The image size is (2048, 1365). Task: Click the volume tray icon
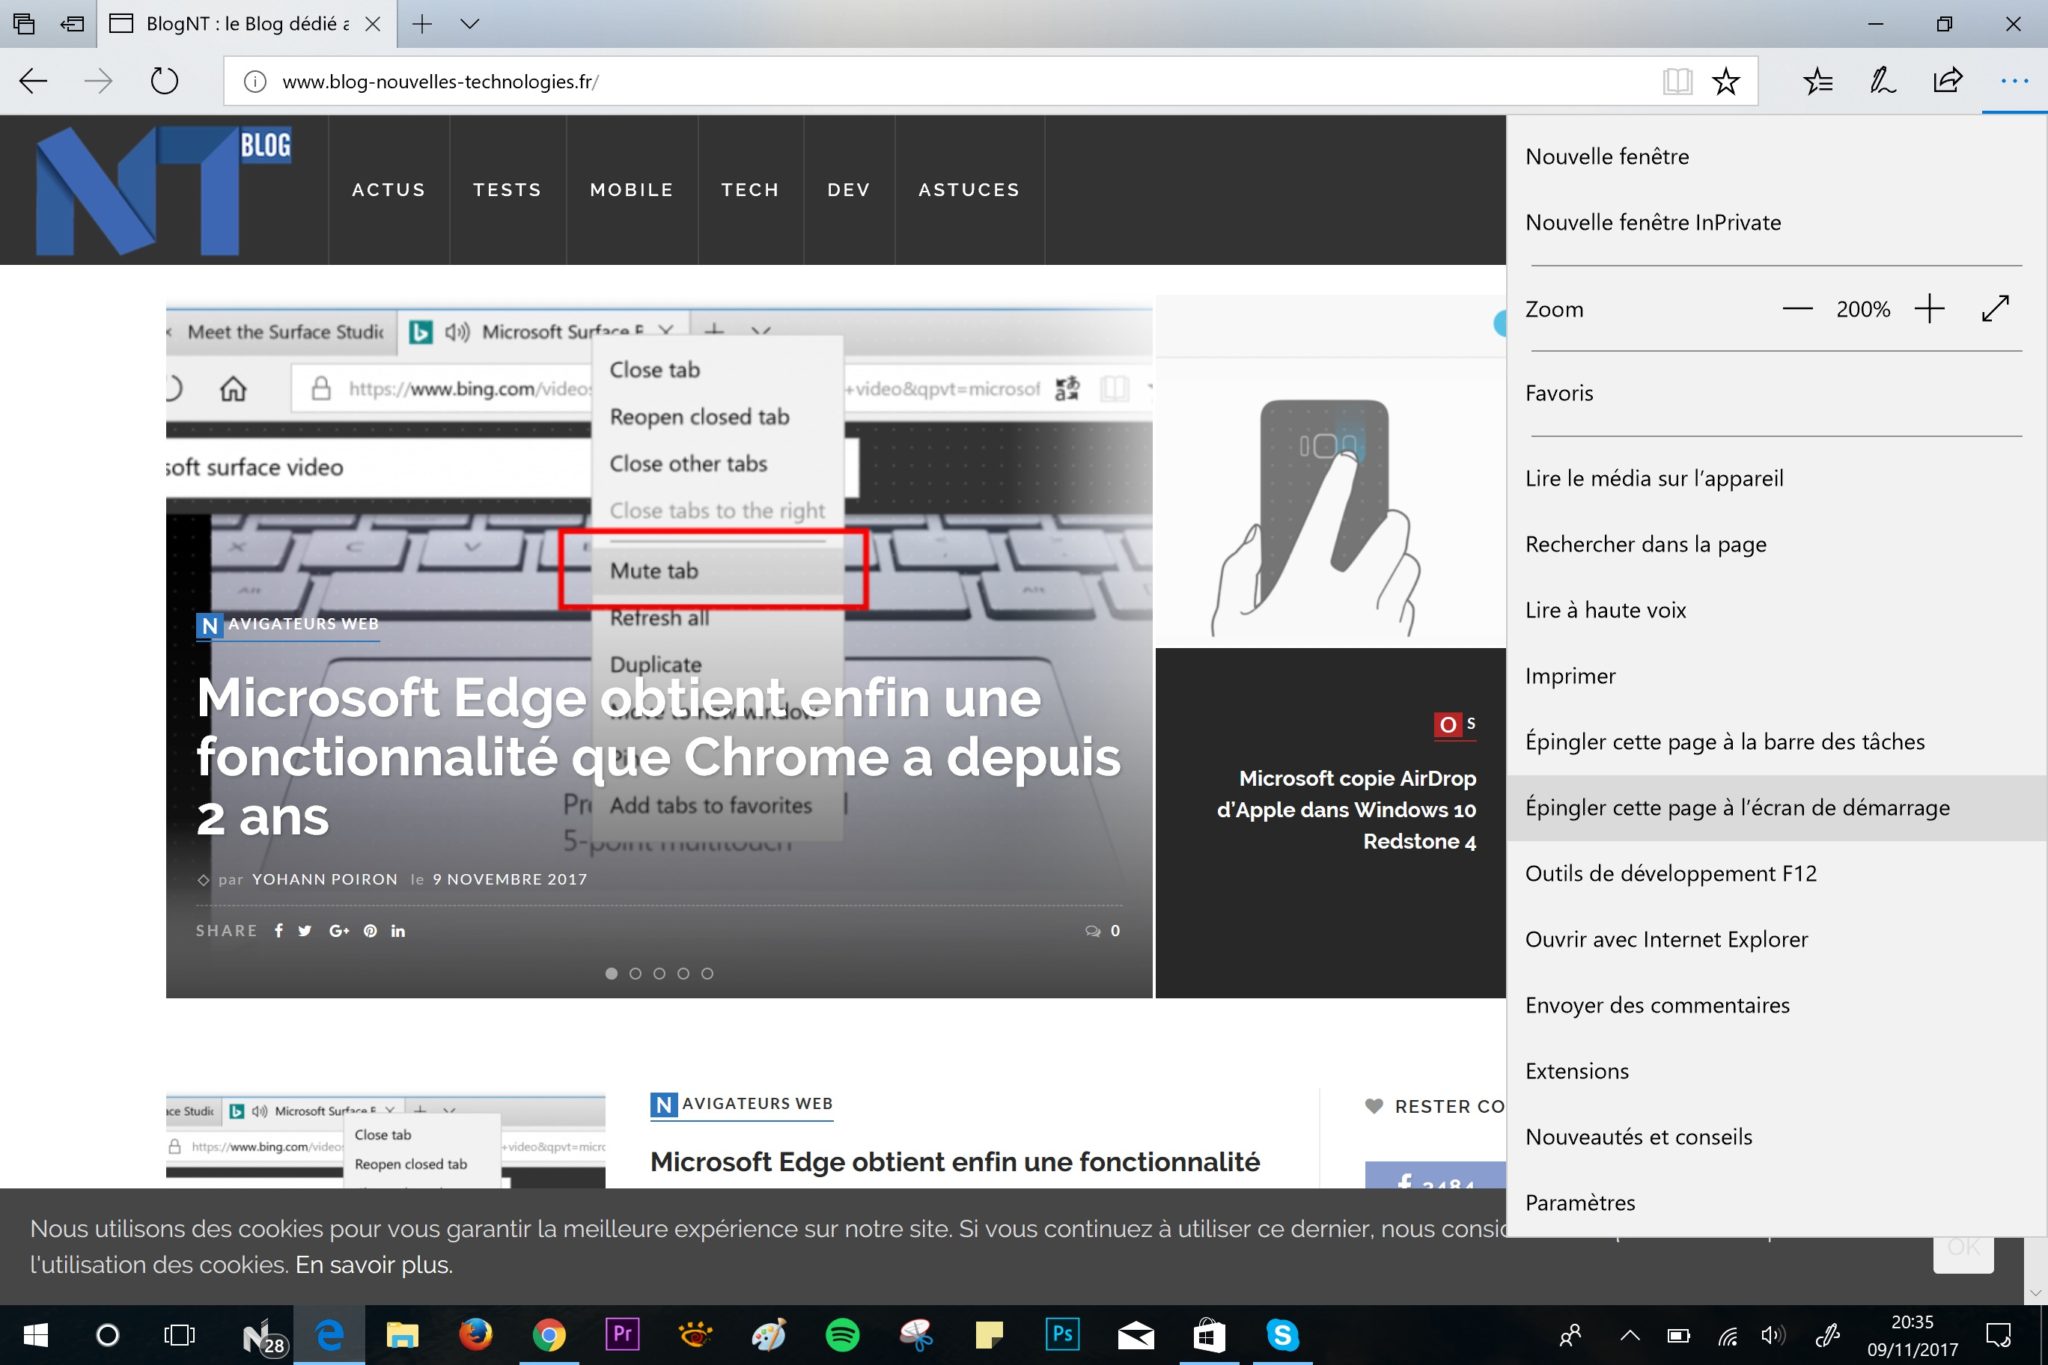(x=1773, y=1335)
